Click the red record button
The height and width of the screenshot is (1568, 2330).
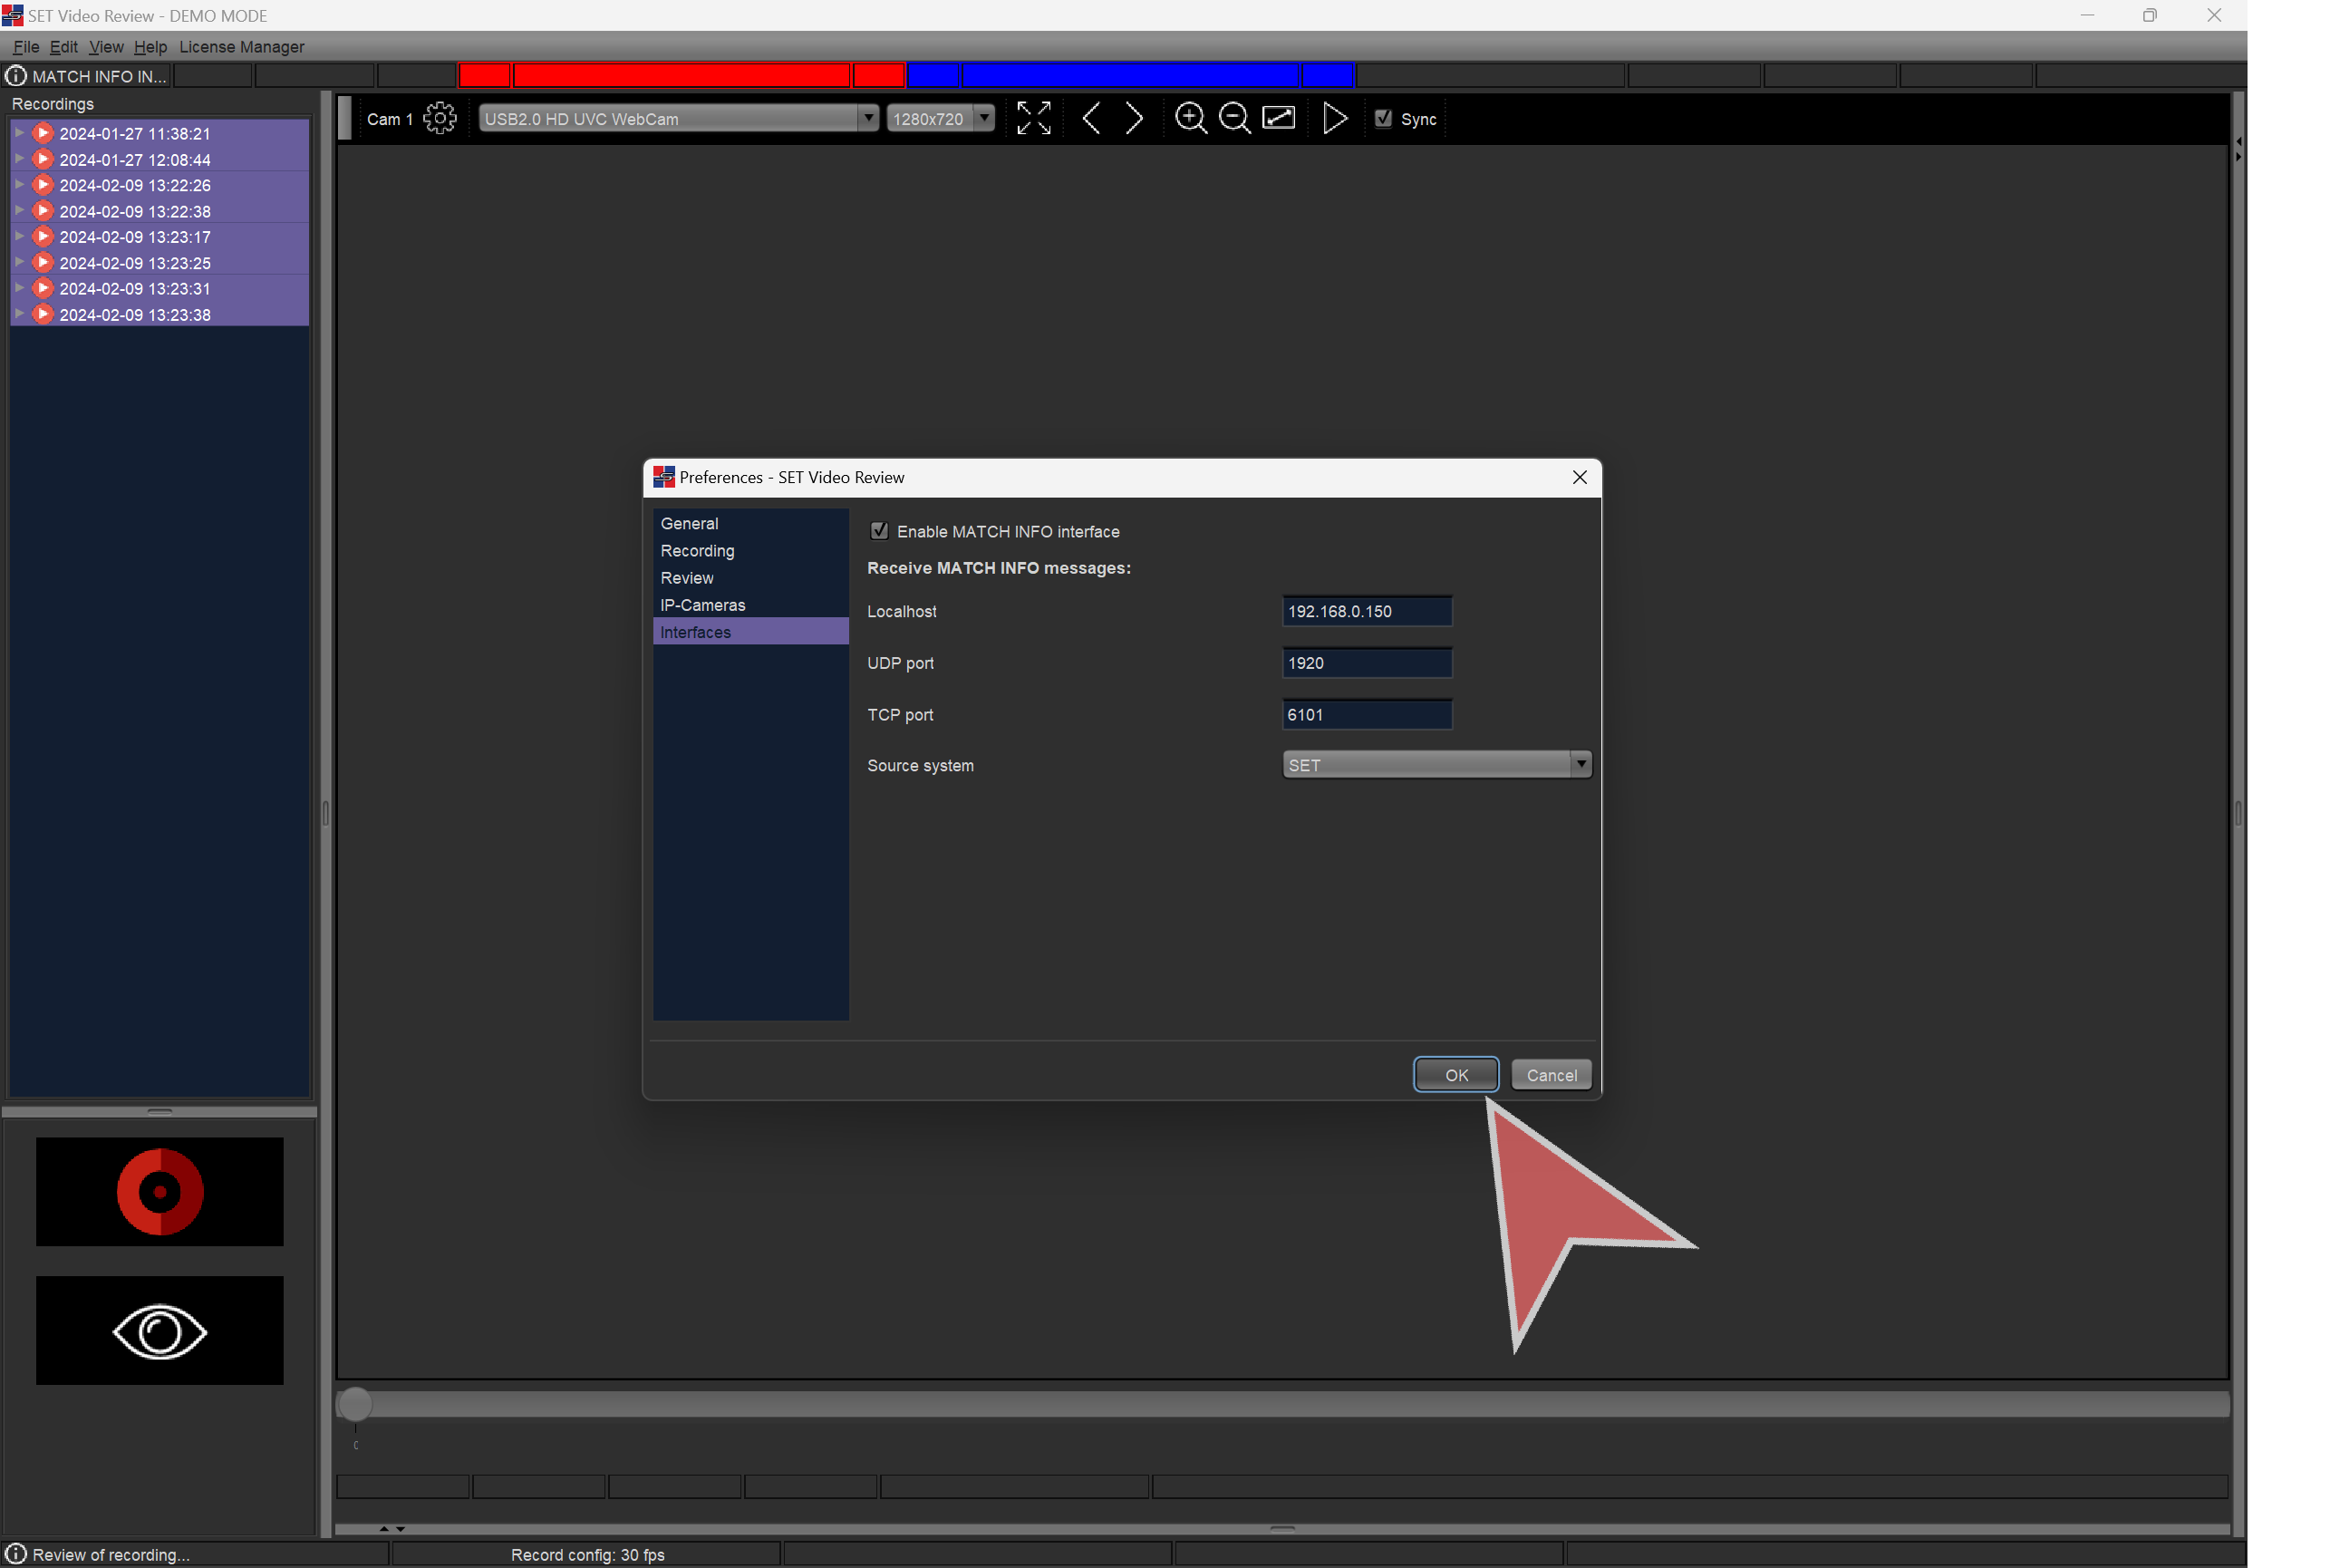point(160,1191)
